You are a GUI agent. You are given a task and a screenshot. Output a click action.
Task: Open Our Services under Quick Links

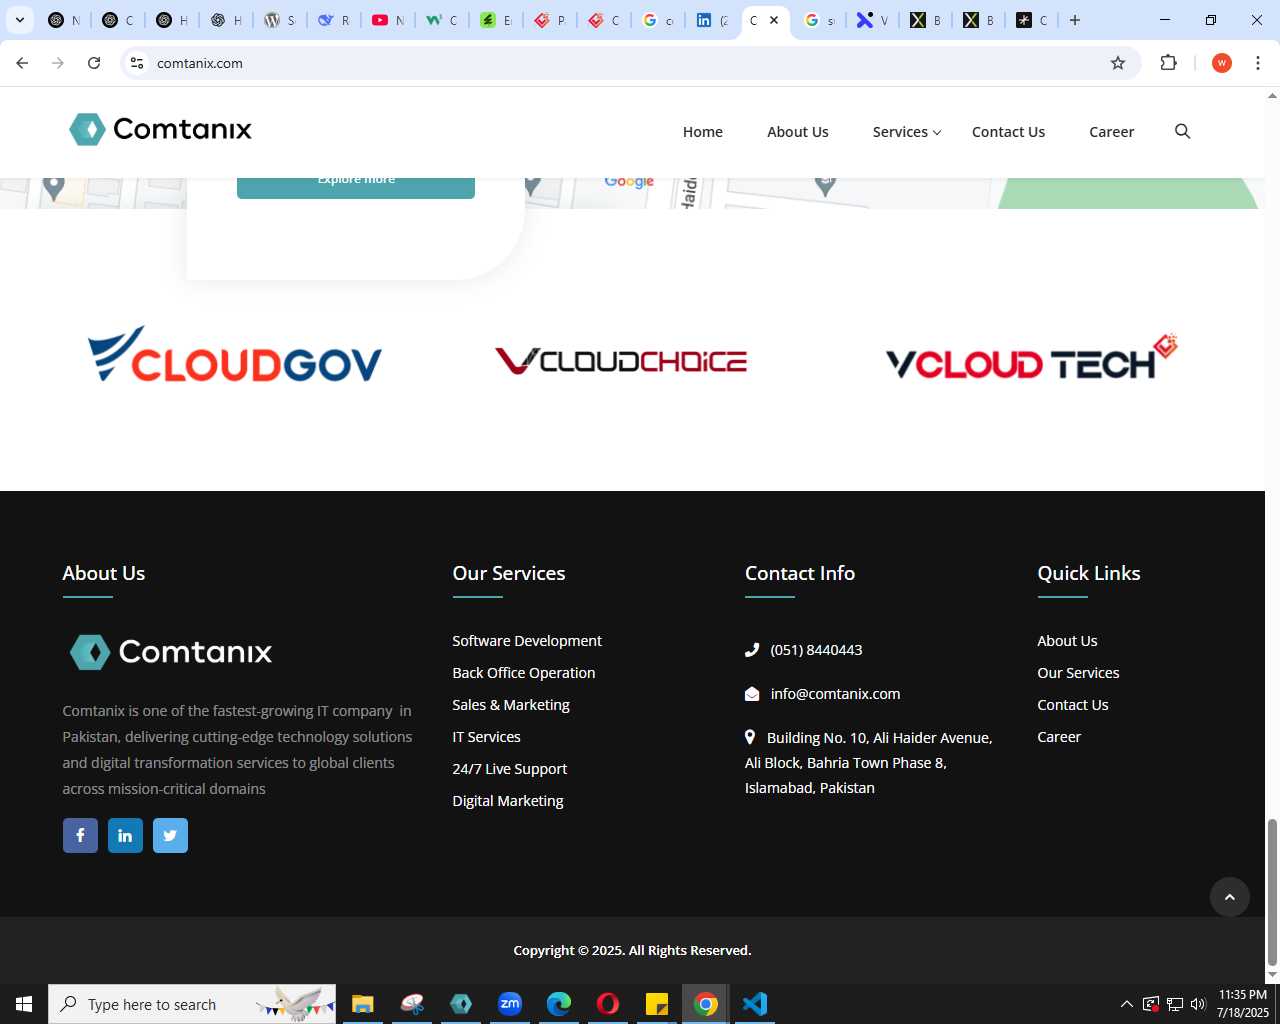coord(1078,673)
